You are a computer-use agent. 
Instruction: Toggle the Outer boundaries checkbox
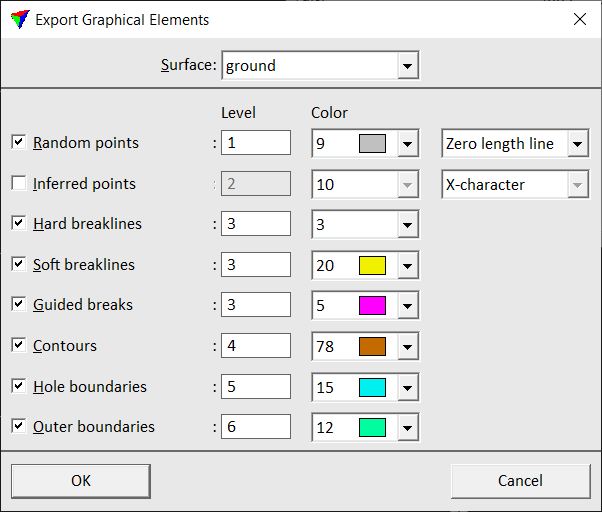pyautogui.click(x=18, y=426)
